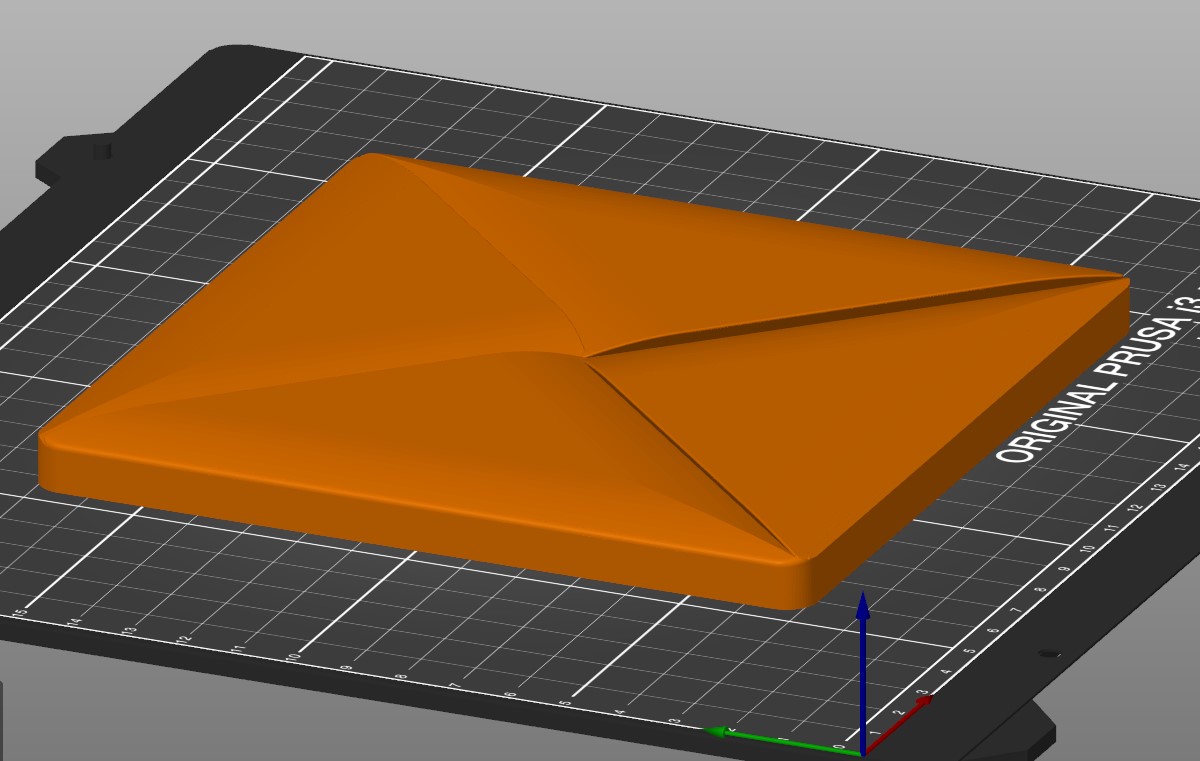Click the empty gray background above the bed

(700, 40)
